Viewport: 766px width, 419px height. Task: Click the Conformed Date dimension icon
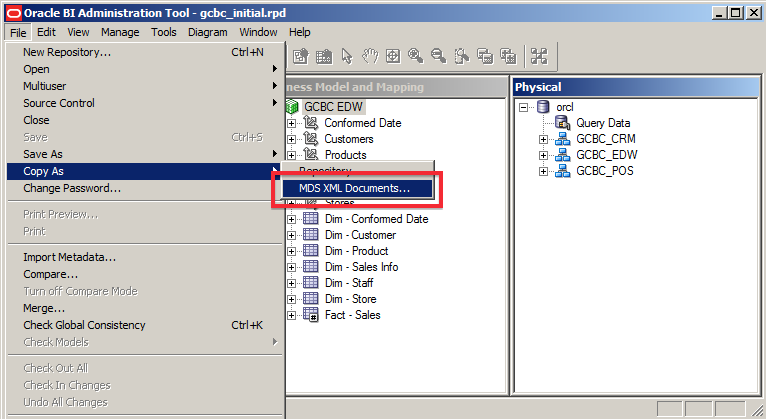tap(311, 123)
